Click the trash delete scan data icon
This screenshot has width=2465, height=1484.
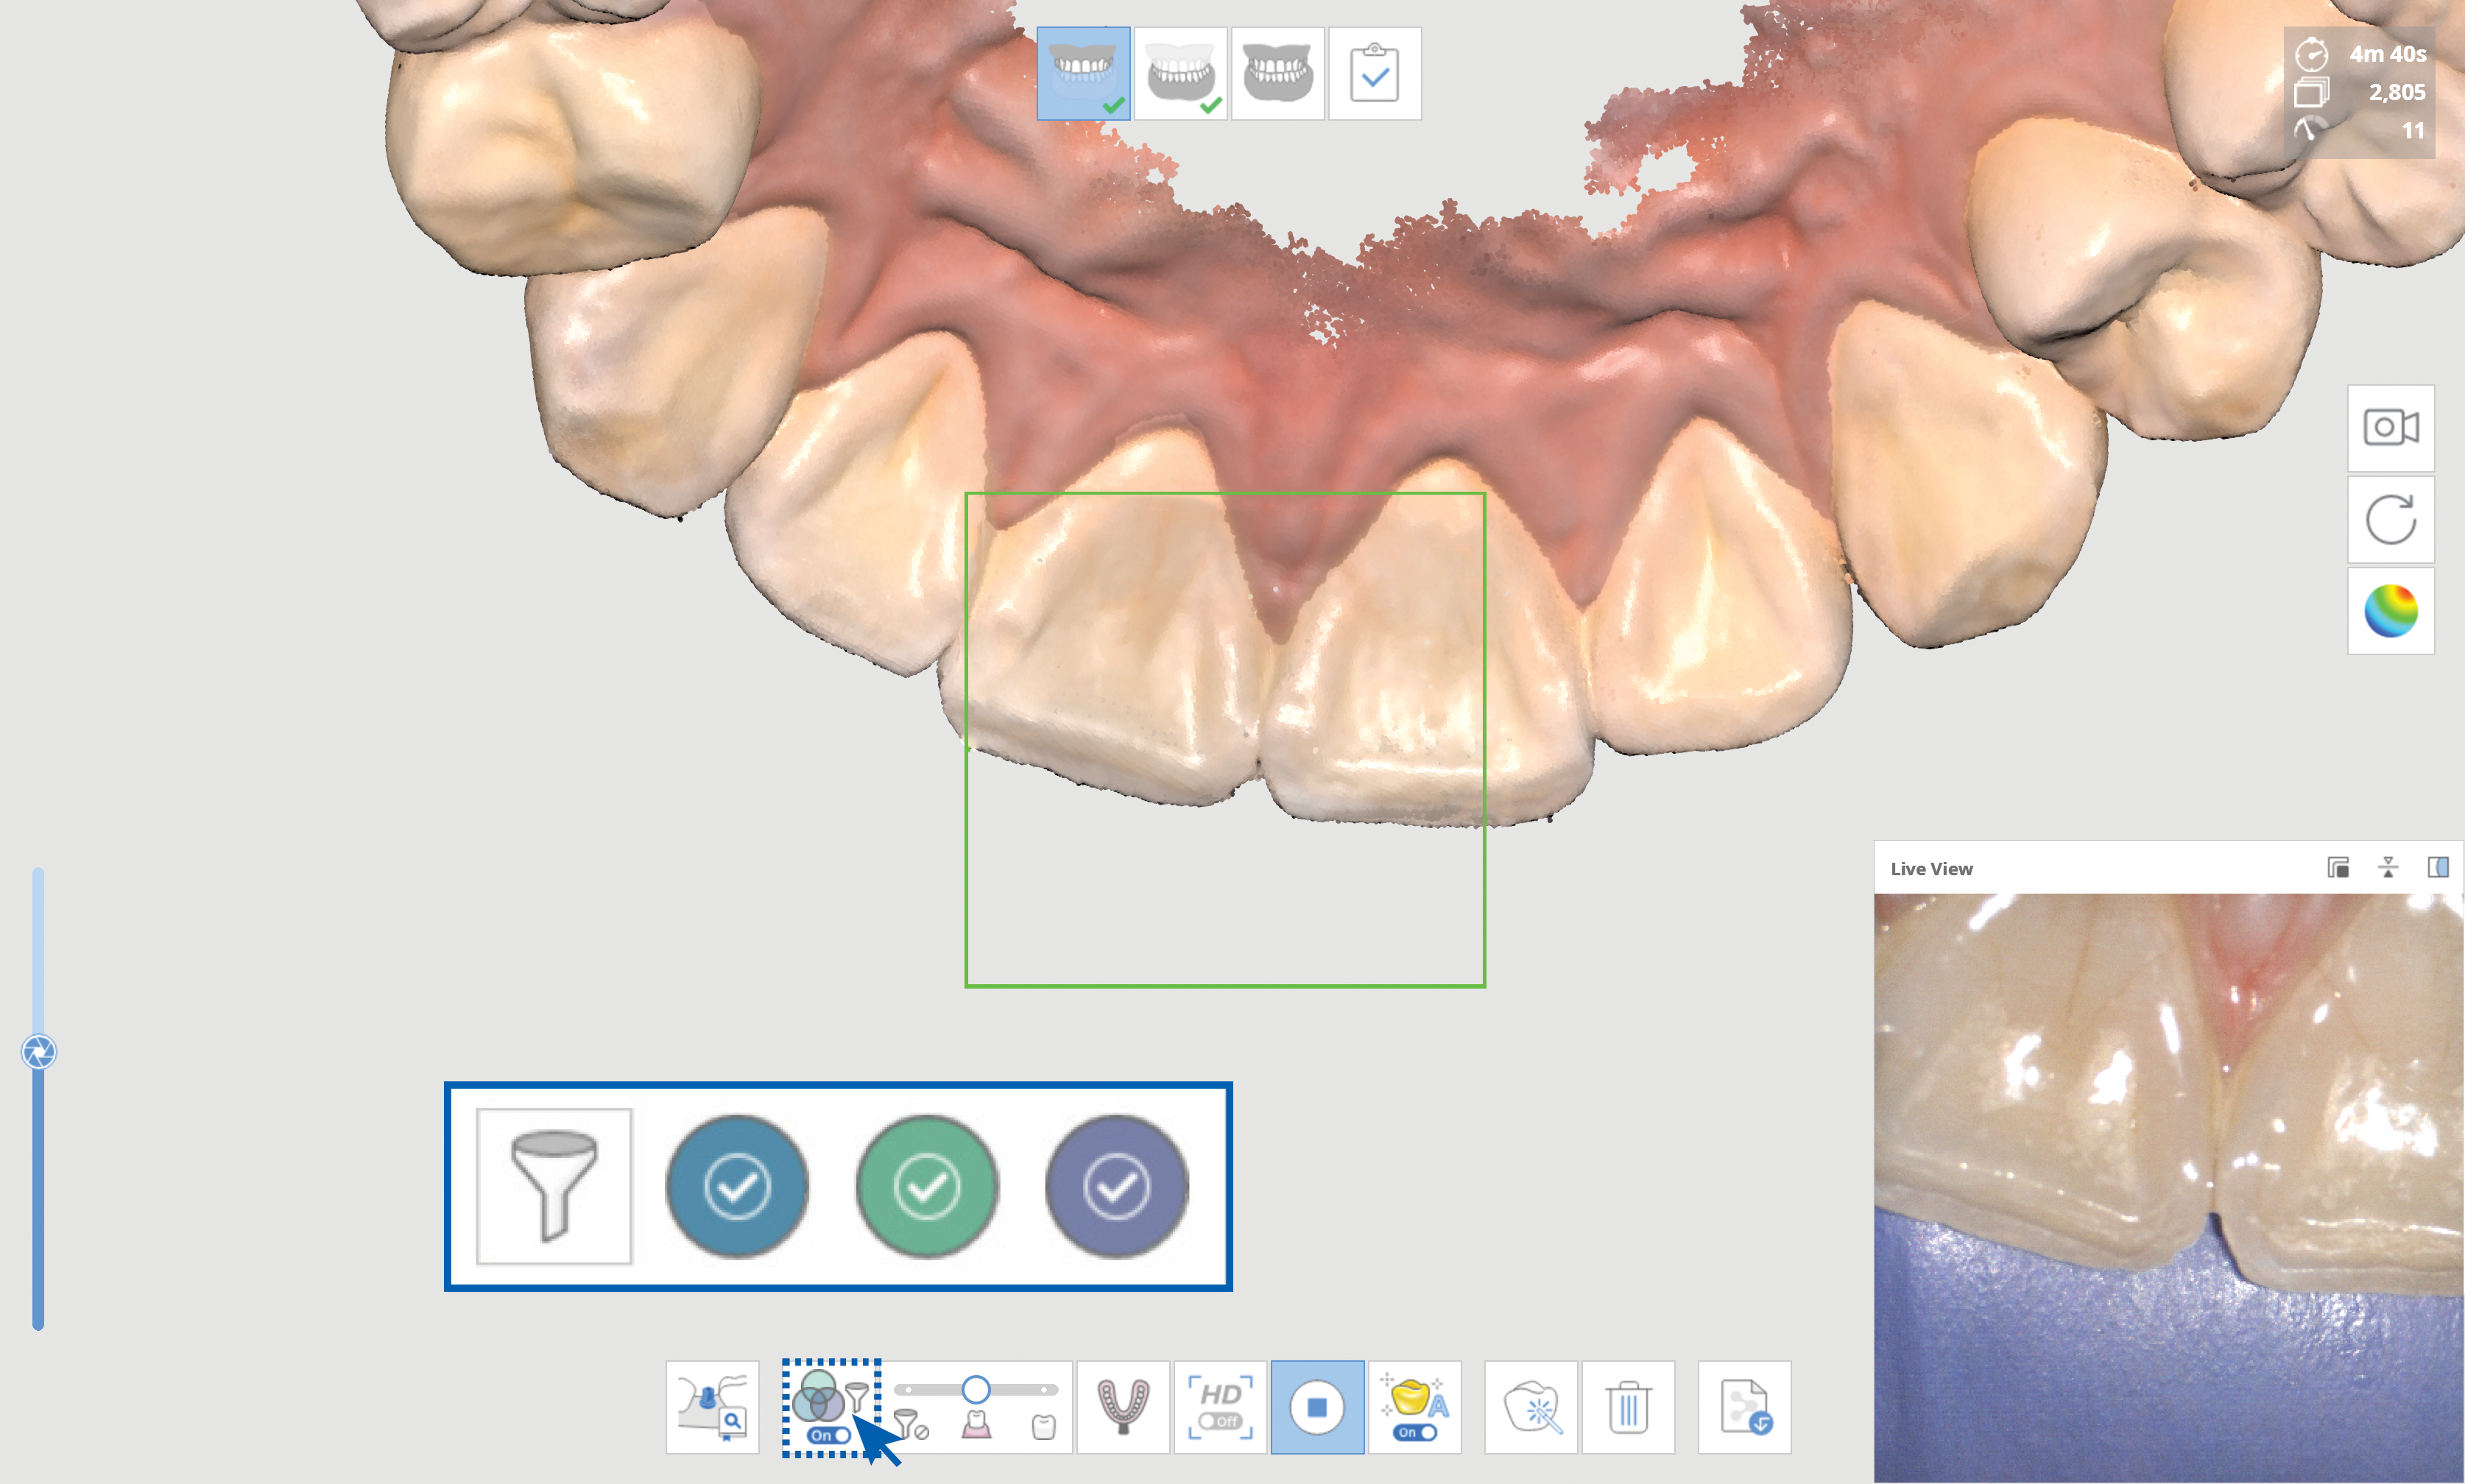tap(1628, 1407)
